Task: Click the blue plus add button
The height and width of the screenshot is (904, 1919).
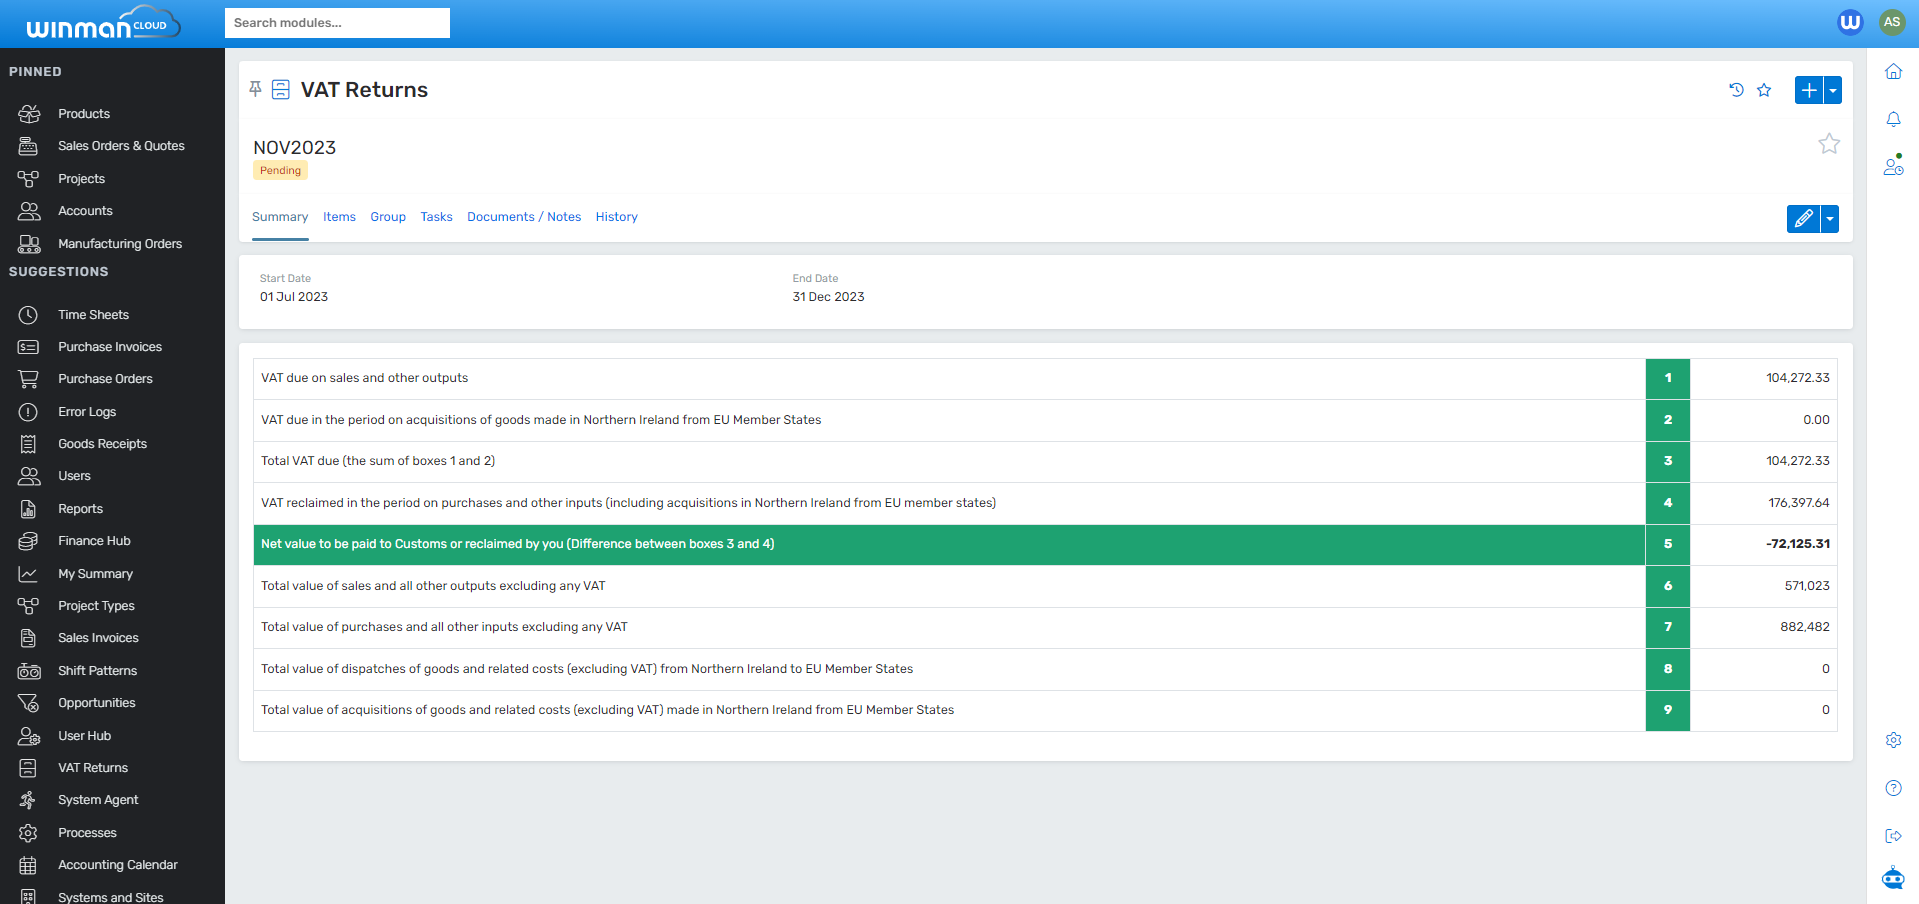Action: [x=1808, y=90]
